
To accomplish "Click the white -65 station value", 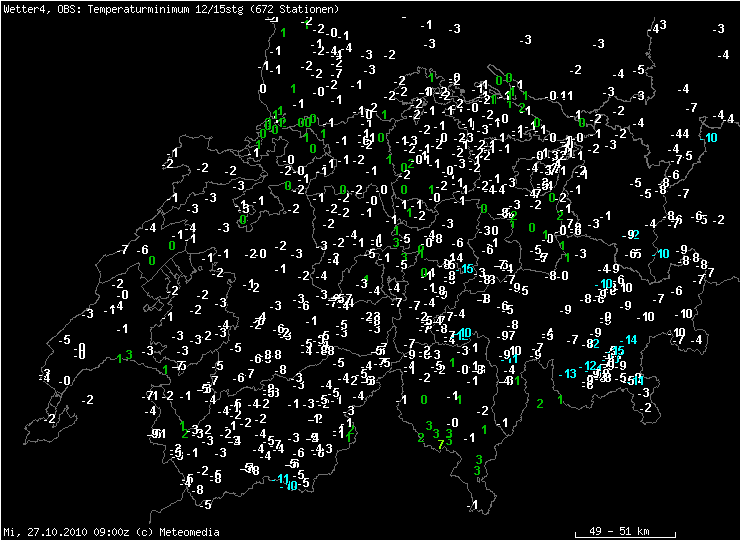I will click(632, 254).
